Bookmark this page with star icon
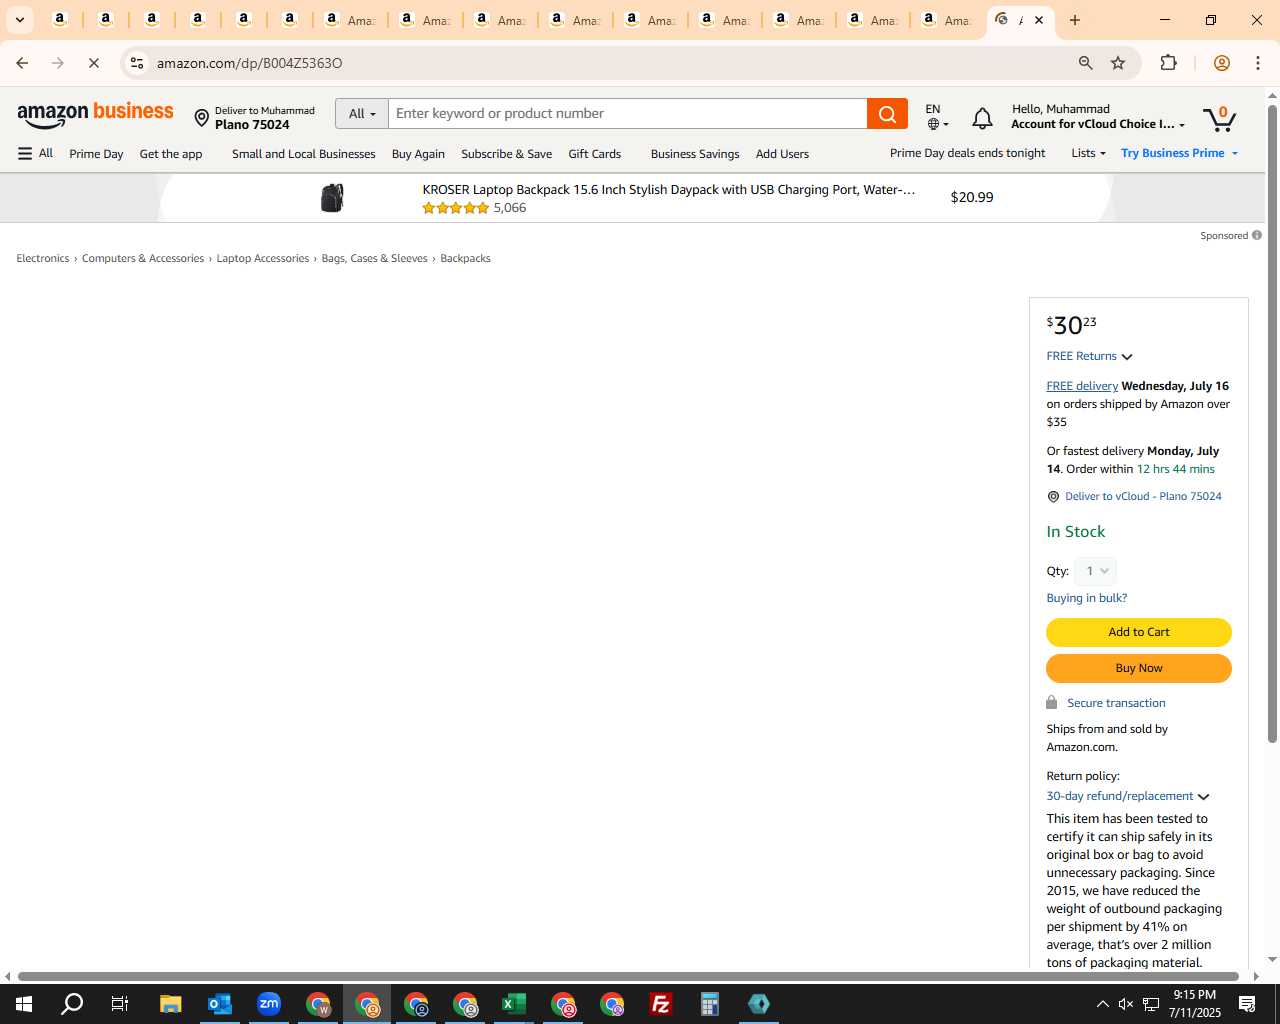Image resolution: width=1280 pixels, height=1024 pixels. coord(1118,63)
